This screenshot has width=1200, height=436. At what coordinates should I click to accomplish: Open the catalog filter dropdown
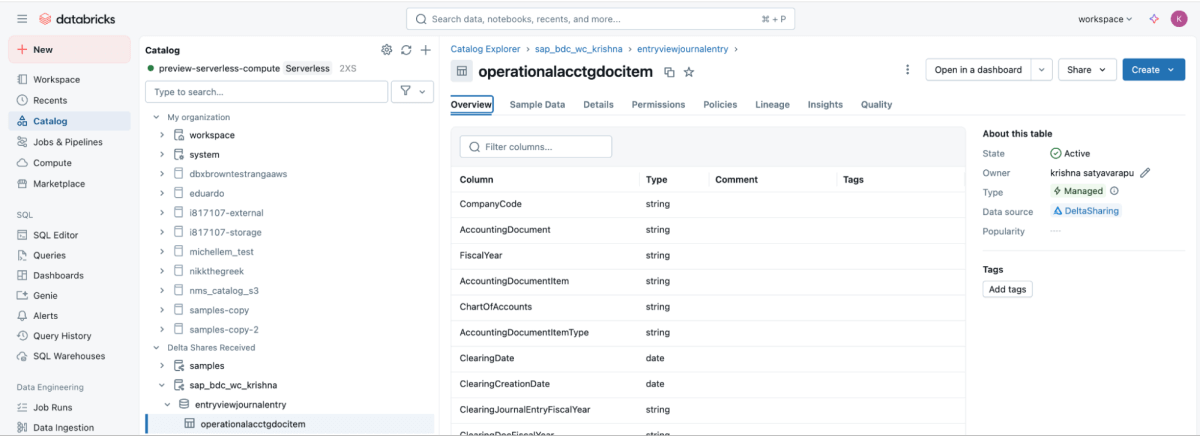click(x=411, y=92)
